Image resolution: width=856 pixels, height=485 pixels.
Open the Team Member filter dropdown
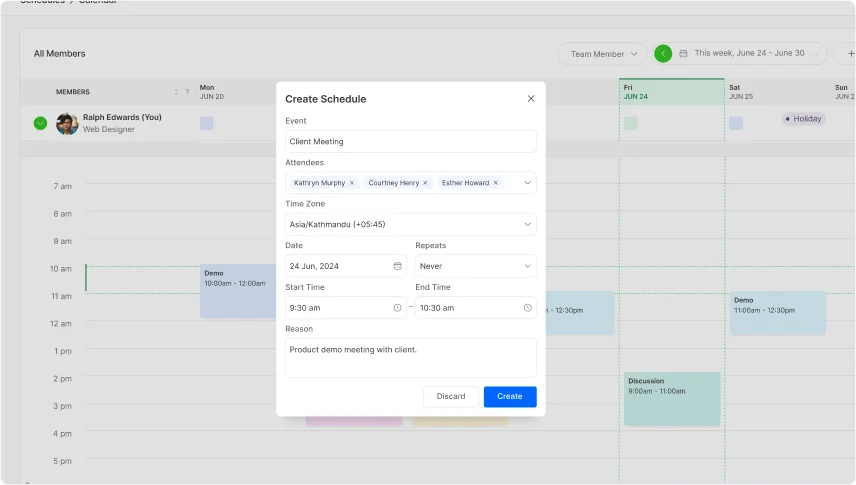(x=603, y=54)
